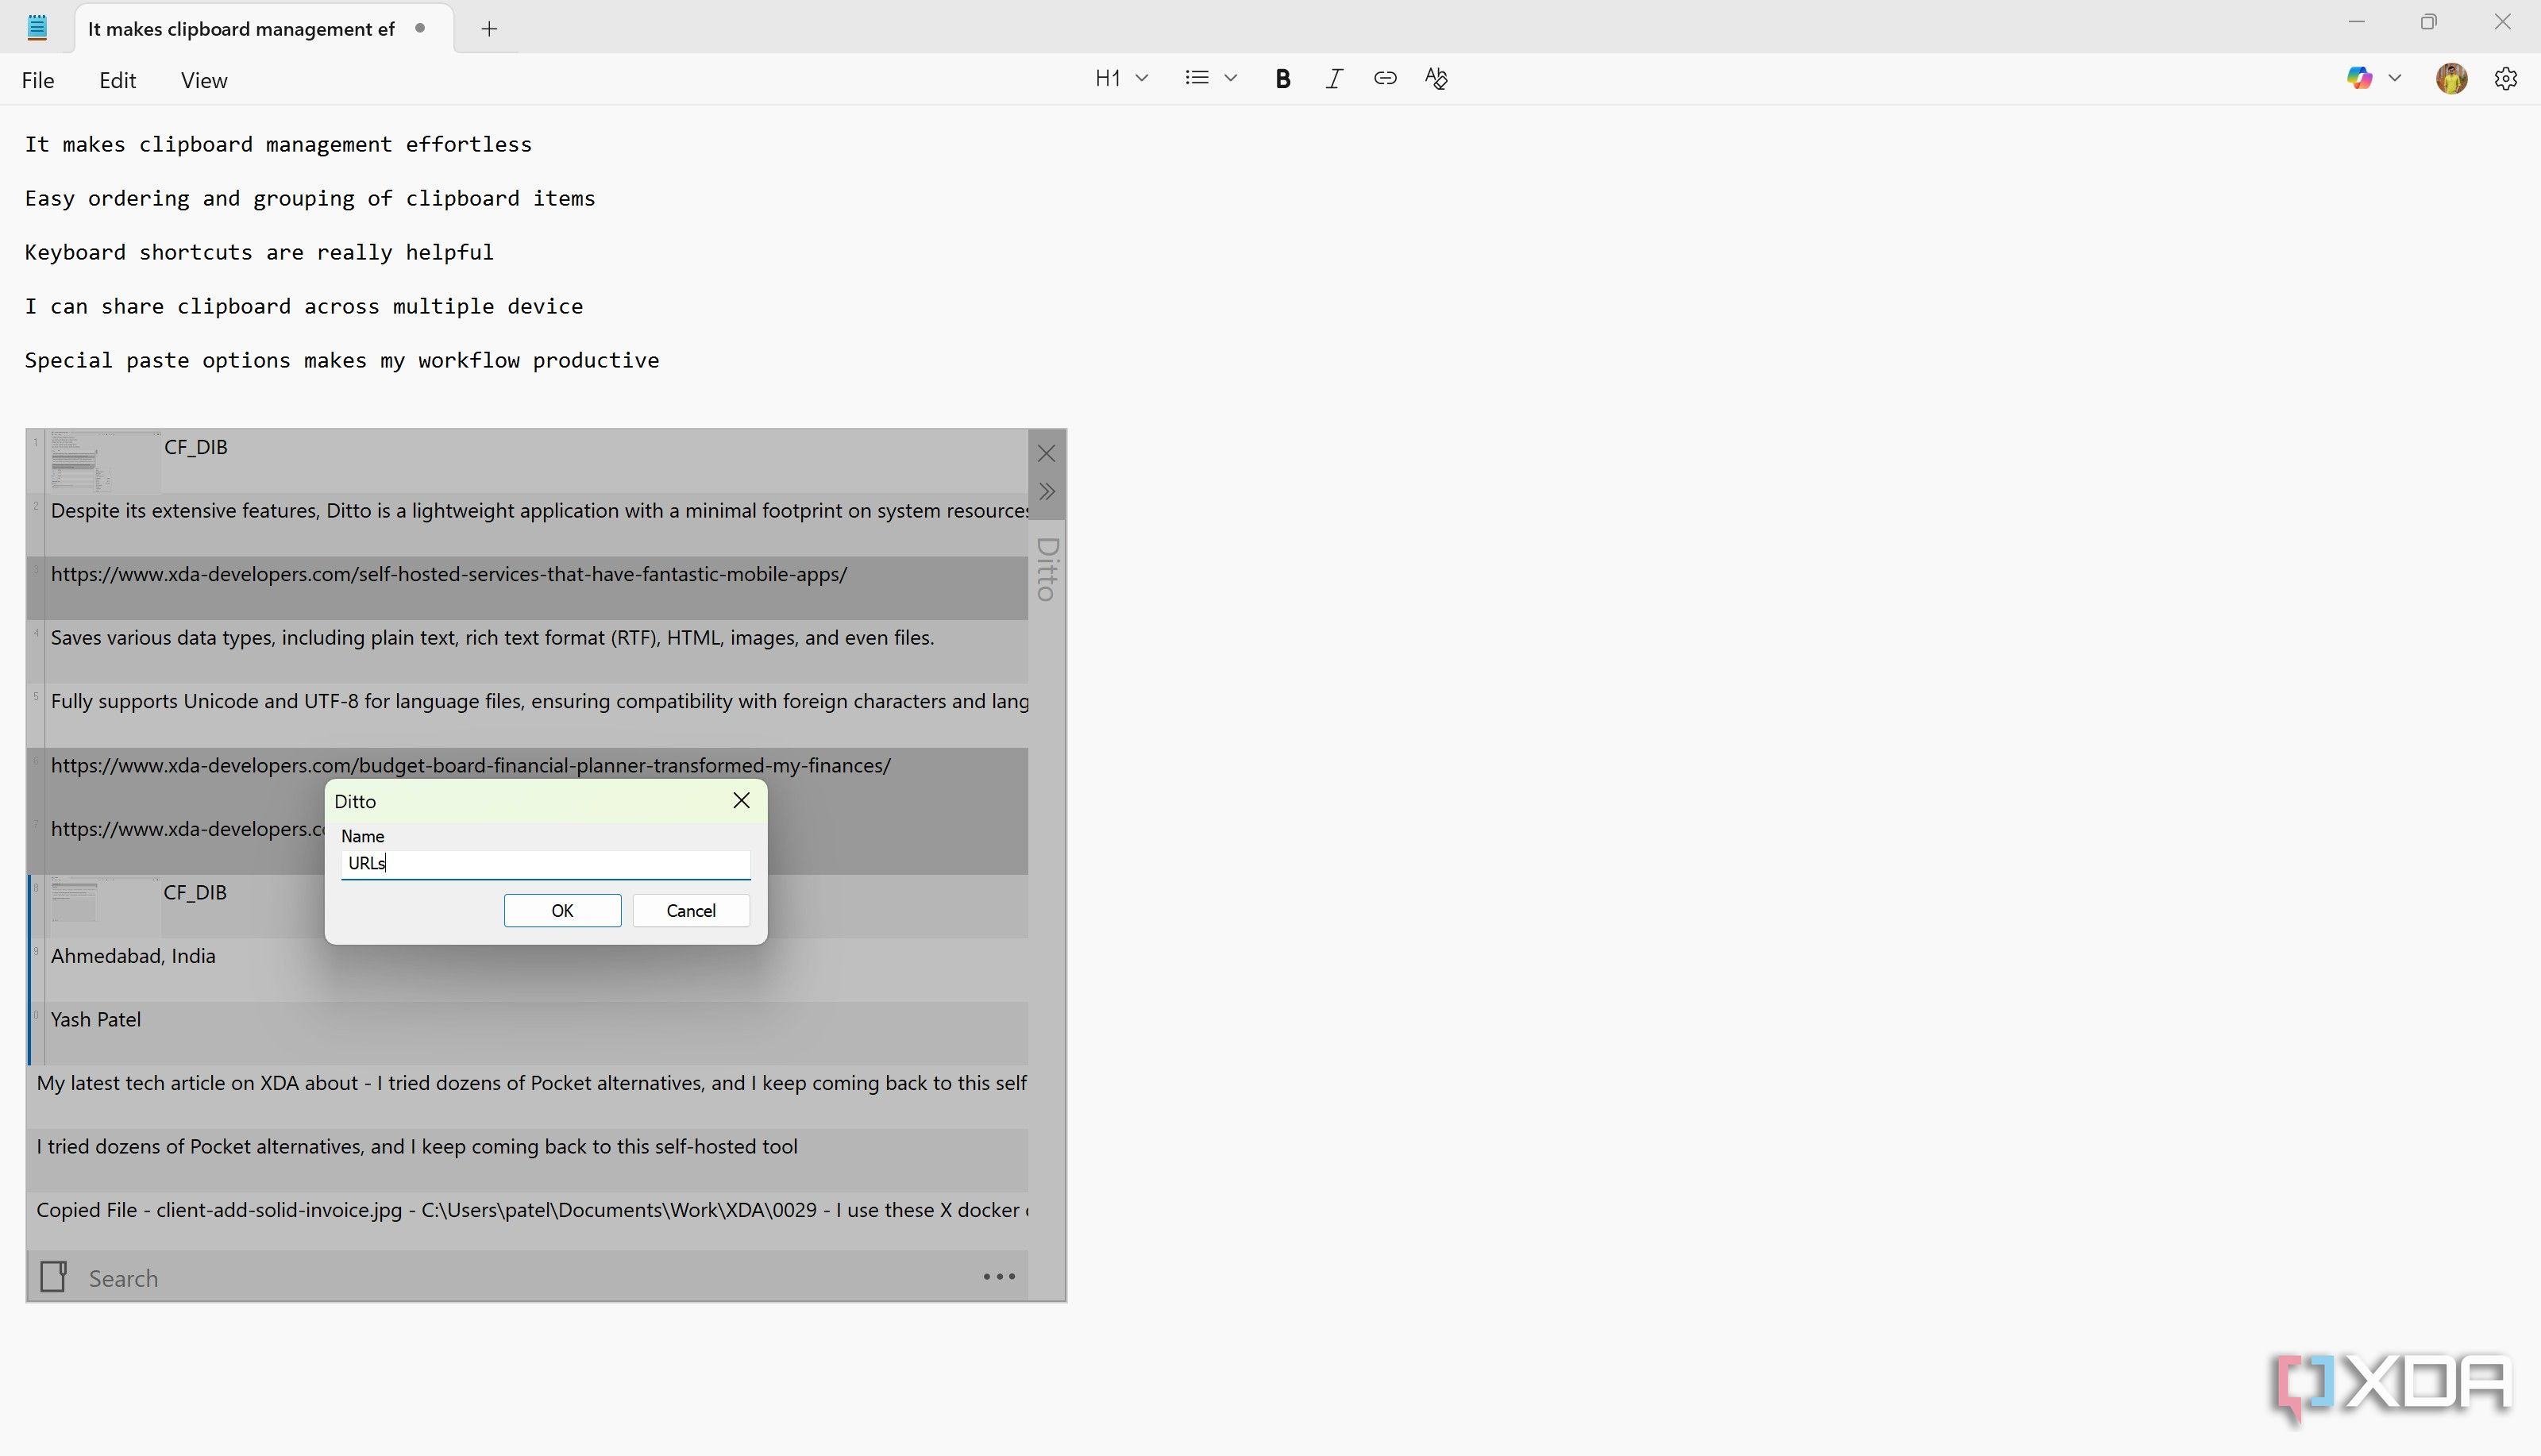Screen dimensions: 2541x1456
Task: Select the second CF_DIB image clip
Action: coord(529,906)
